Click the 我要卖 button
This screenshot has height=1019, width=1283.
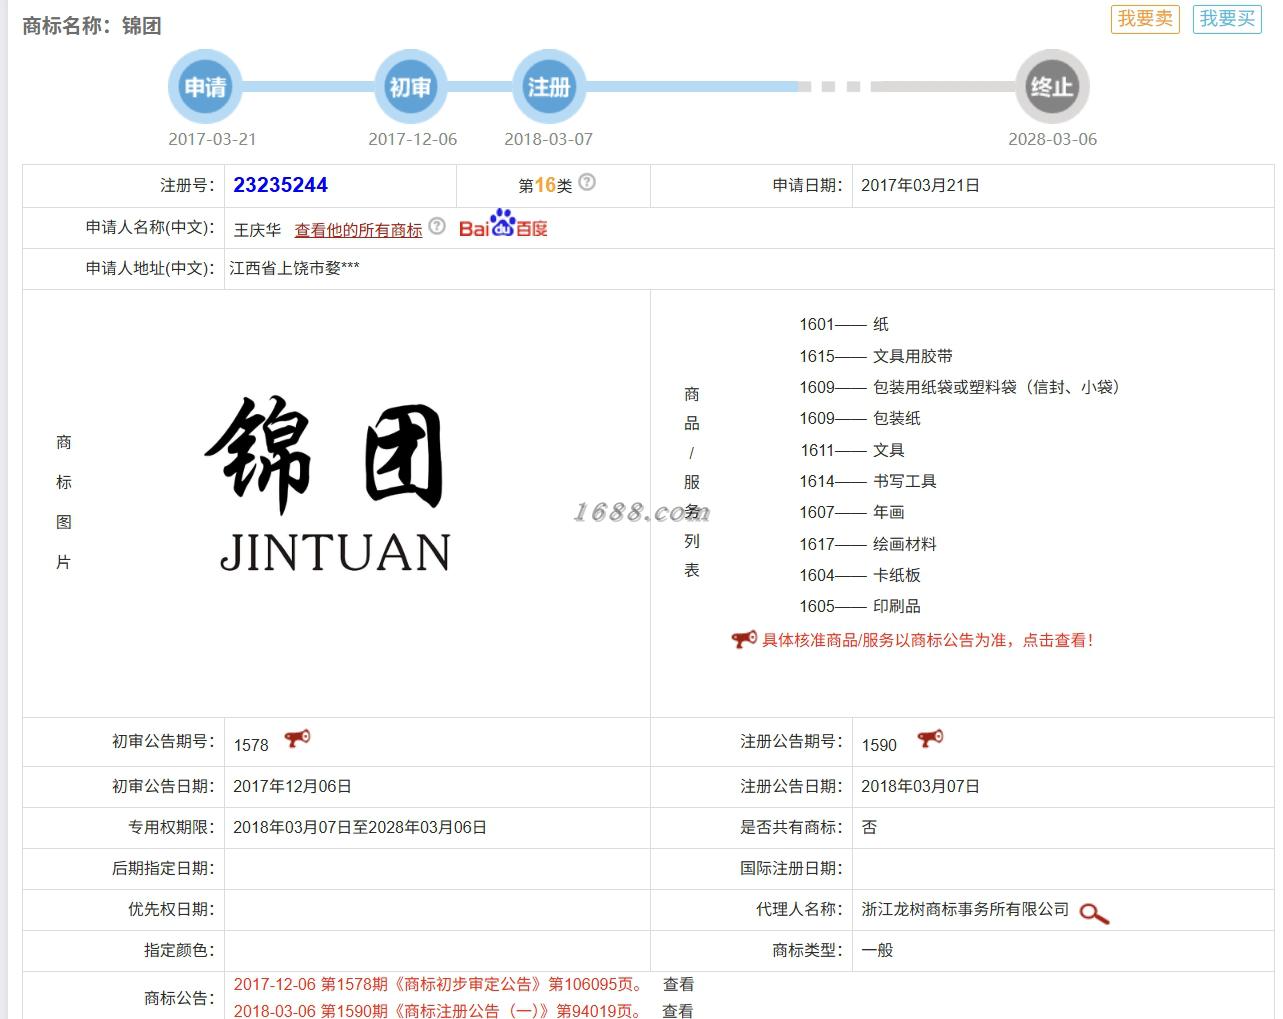[1145, 19]
